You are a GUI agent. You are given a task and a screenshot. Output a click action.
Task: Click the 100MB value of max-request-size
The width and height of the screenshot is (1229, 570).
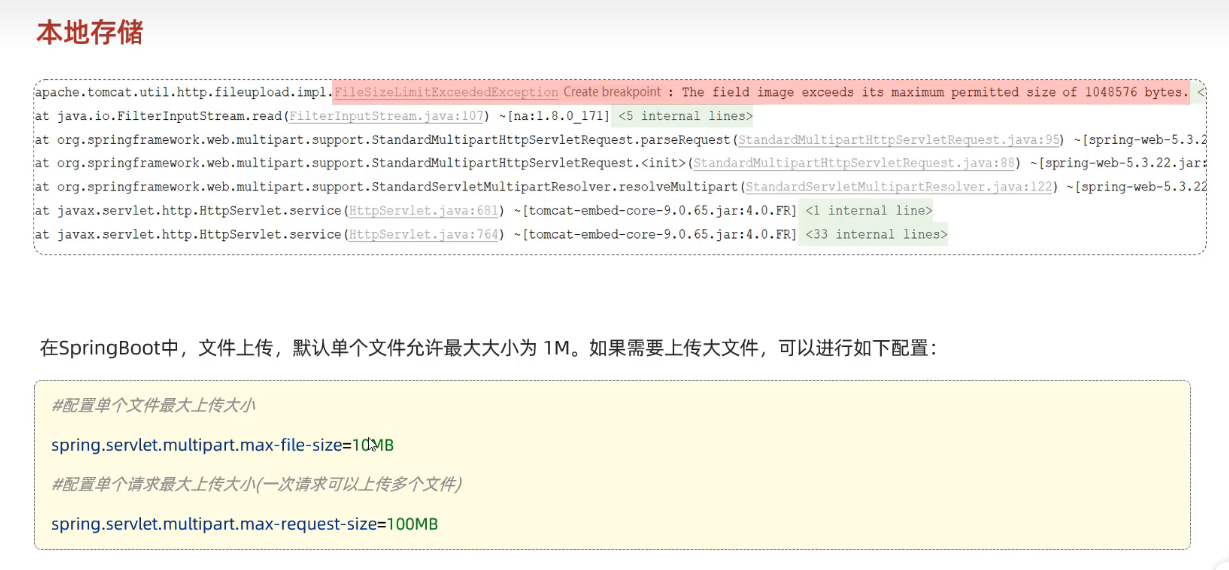[412, 524]
